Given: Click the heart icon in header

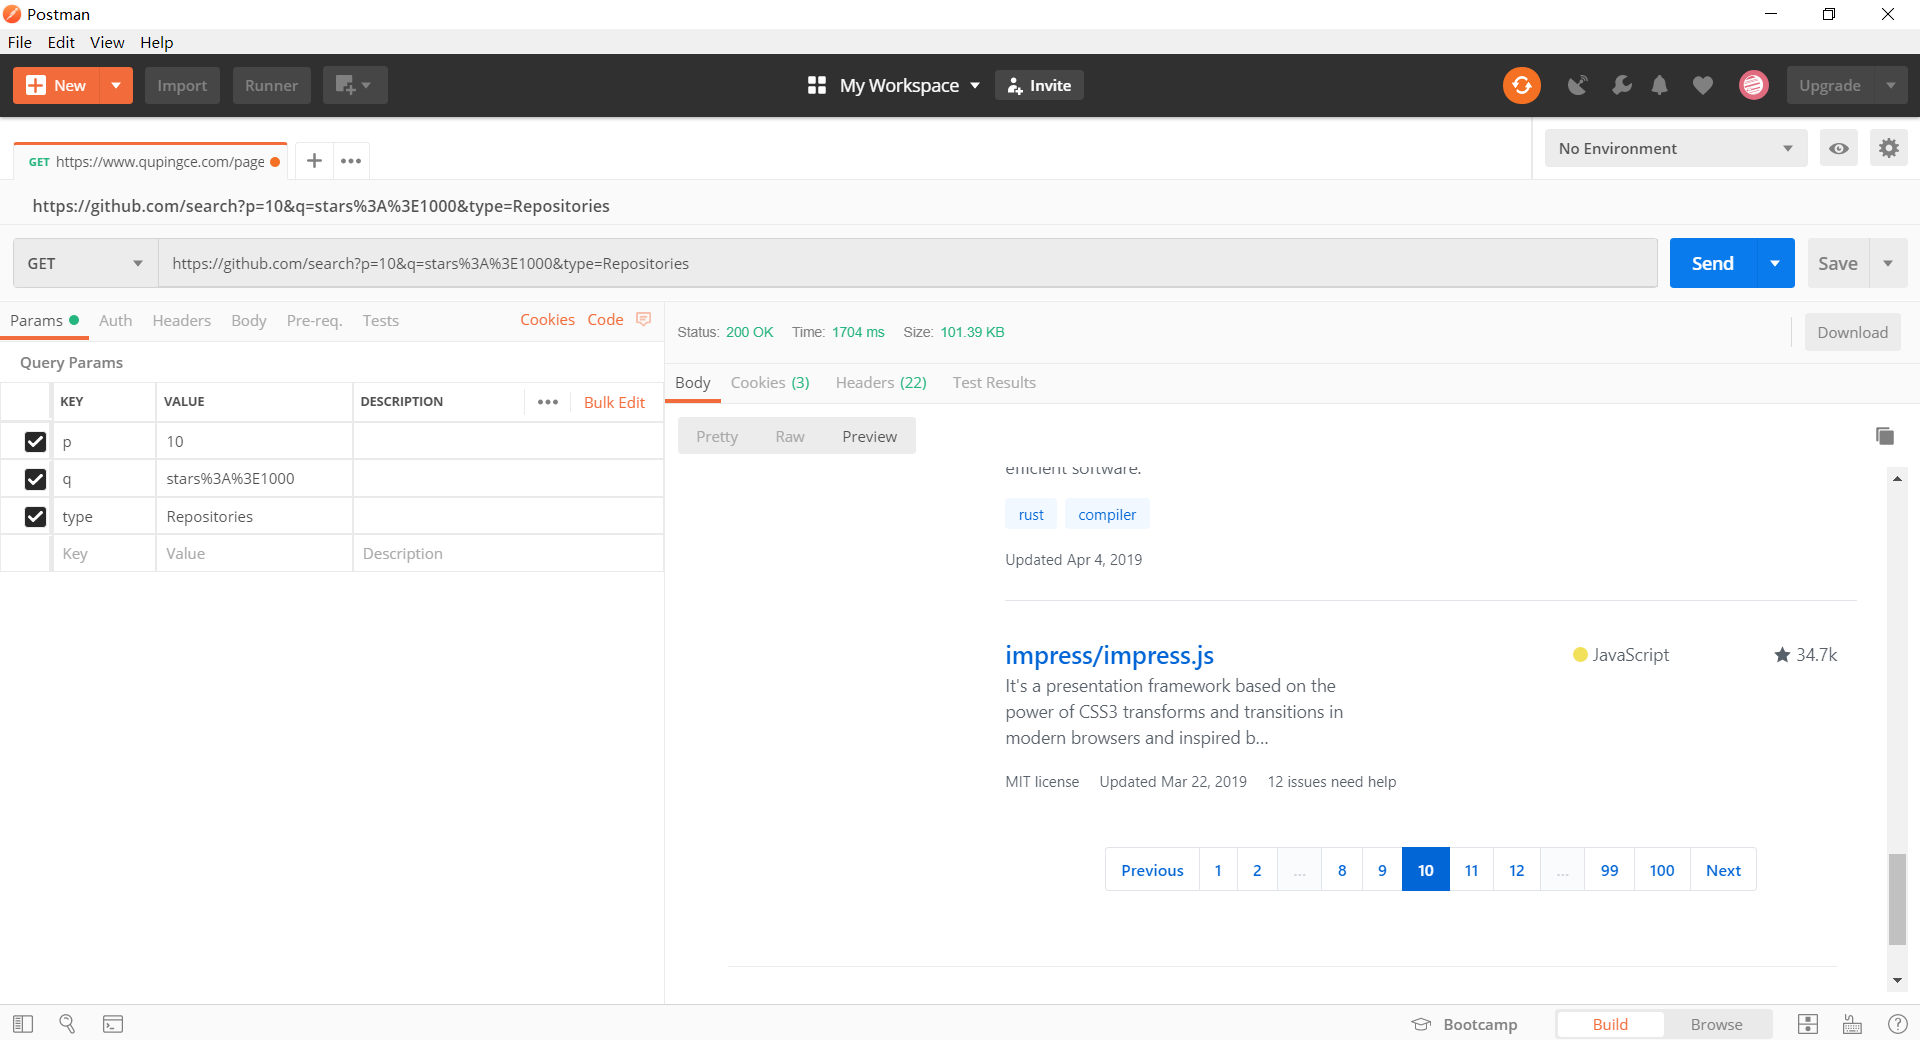Looking at the screenshot, I should tap(1703, 86).
